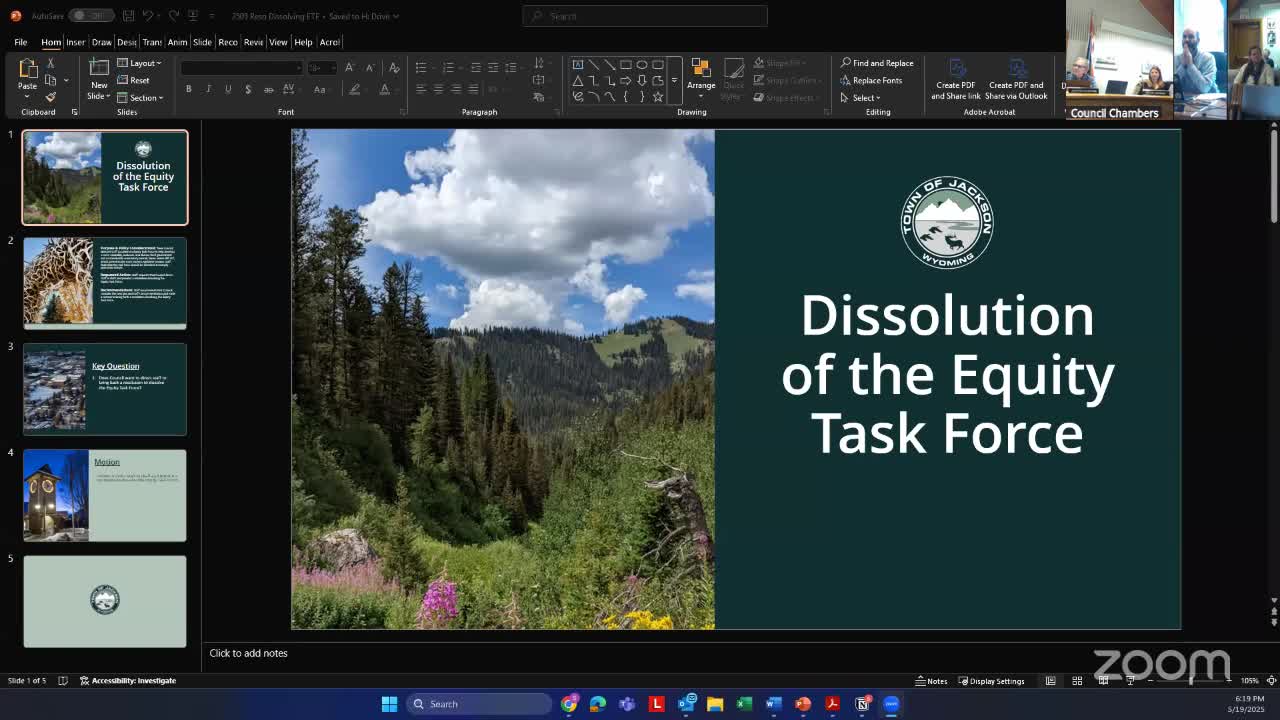Click Create PDF and Share link icon
Image resolution: width=1280 pixels, height=720 pixels.
point(956,78)
